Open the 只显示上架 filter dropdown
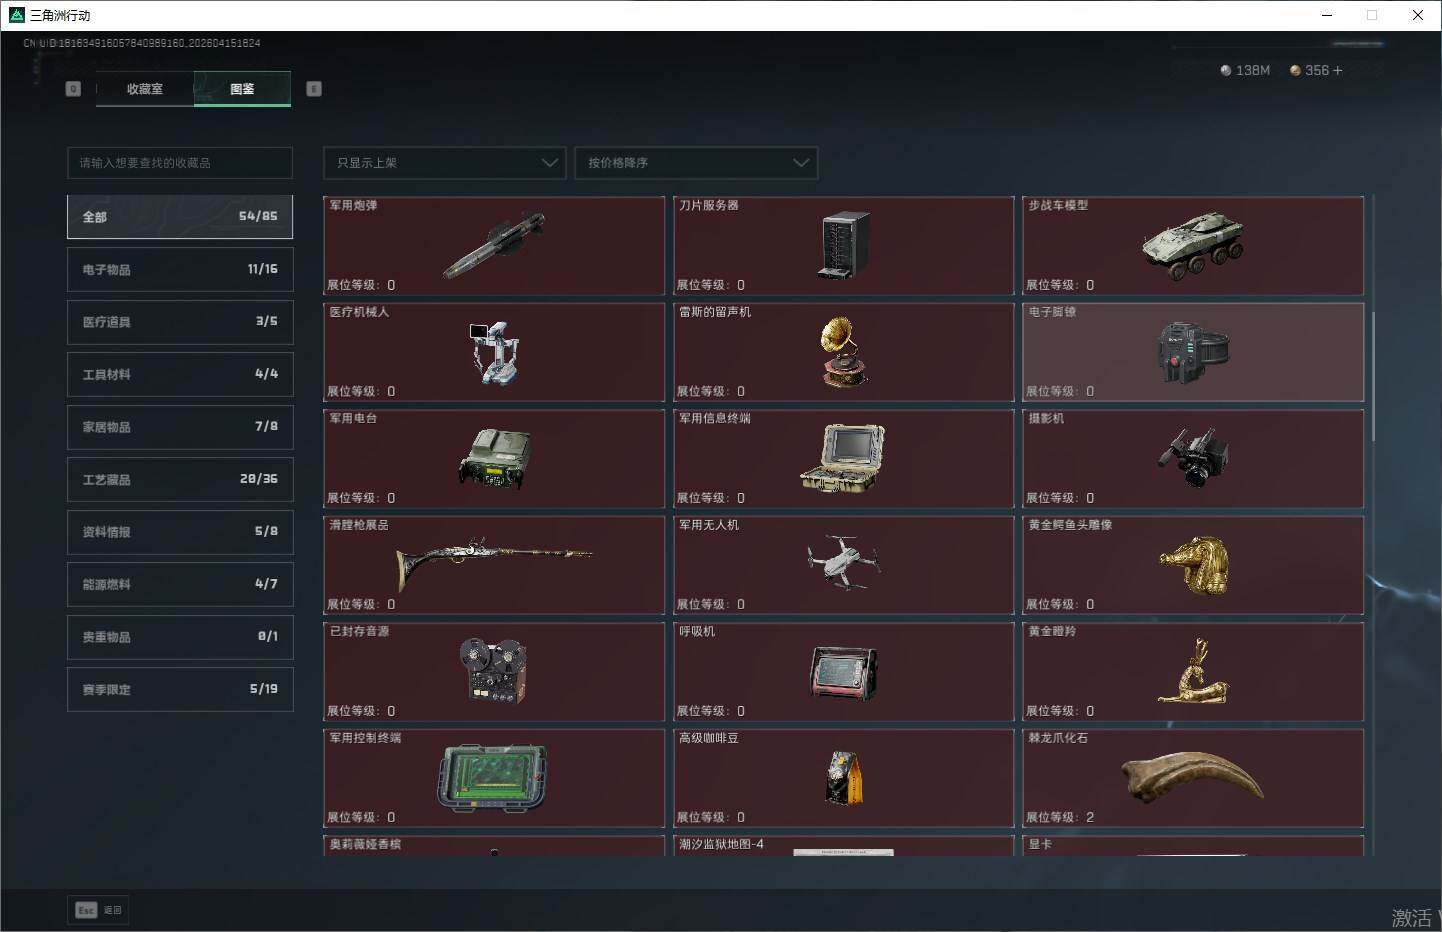 [x=444, y=163]
